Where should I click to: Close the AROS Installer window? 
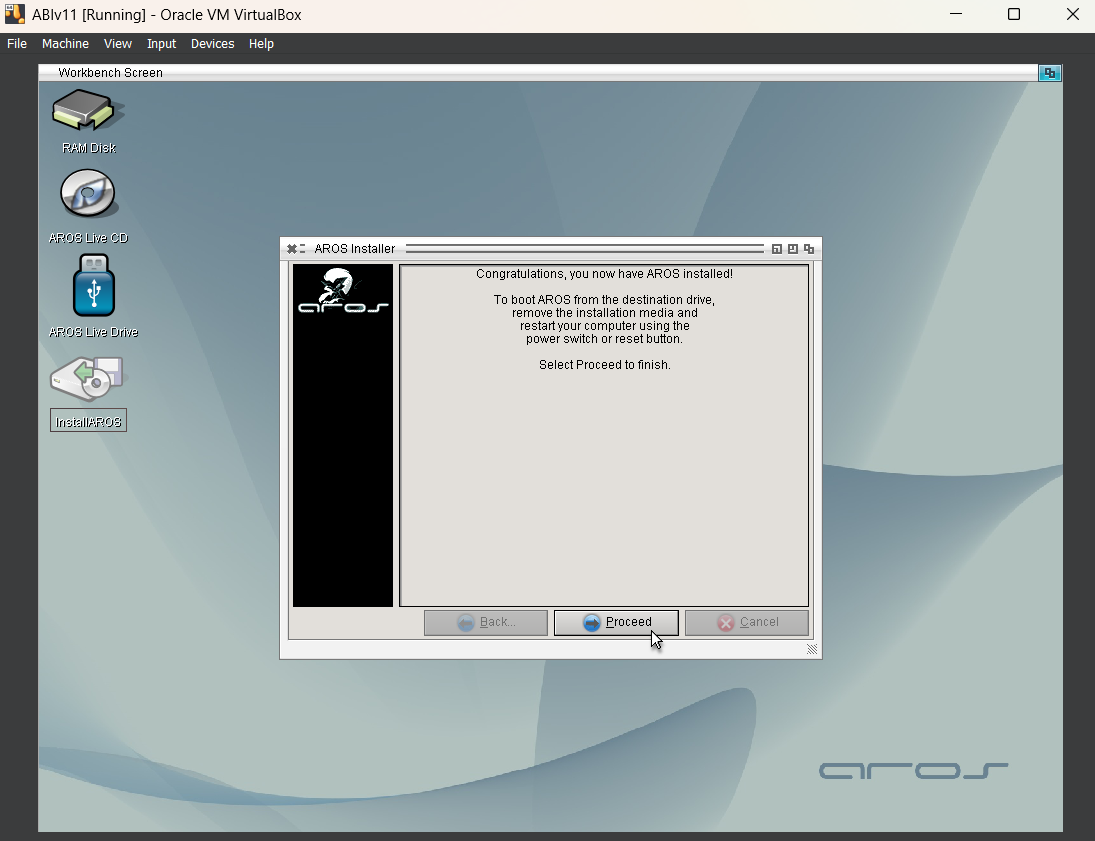coord(292,249)
